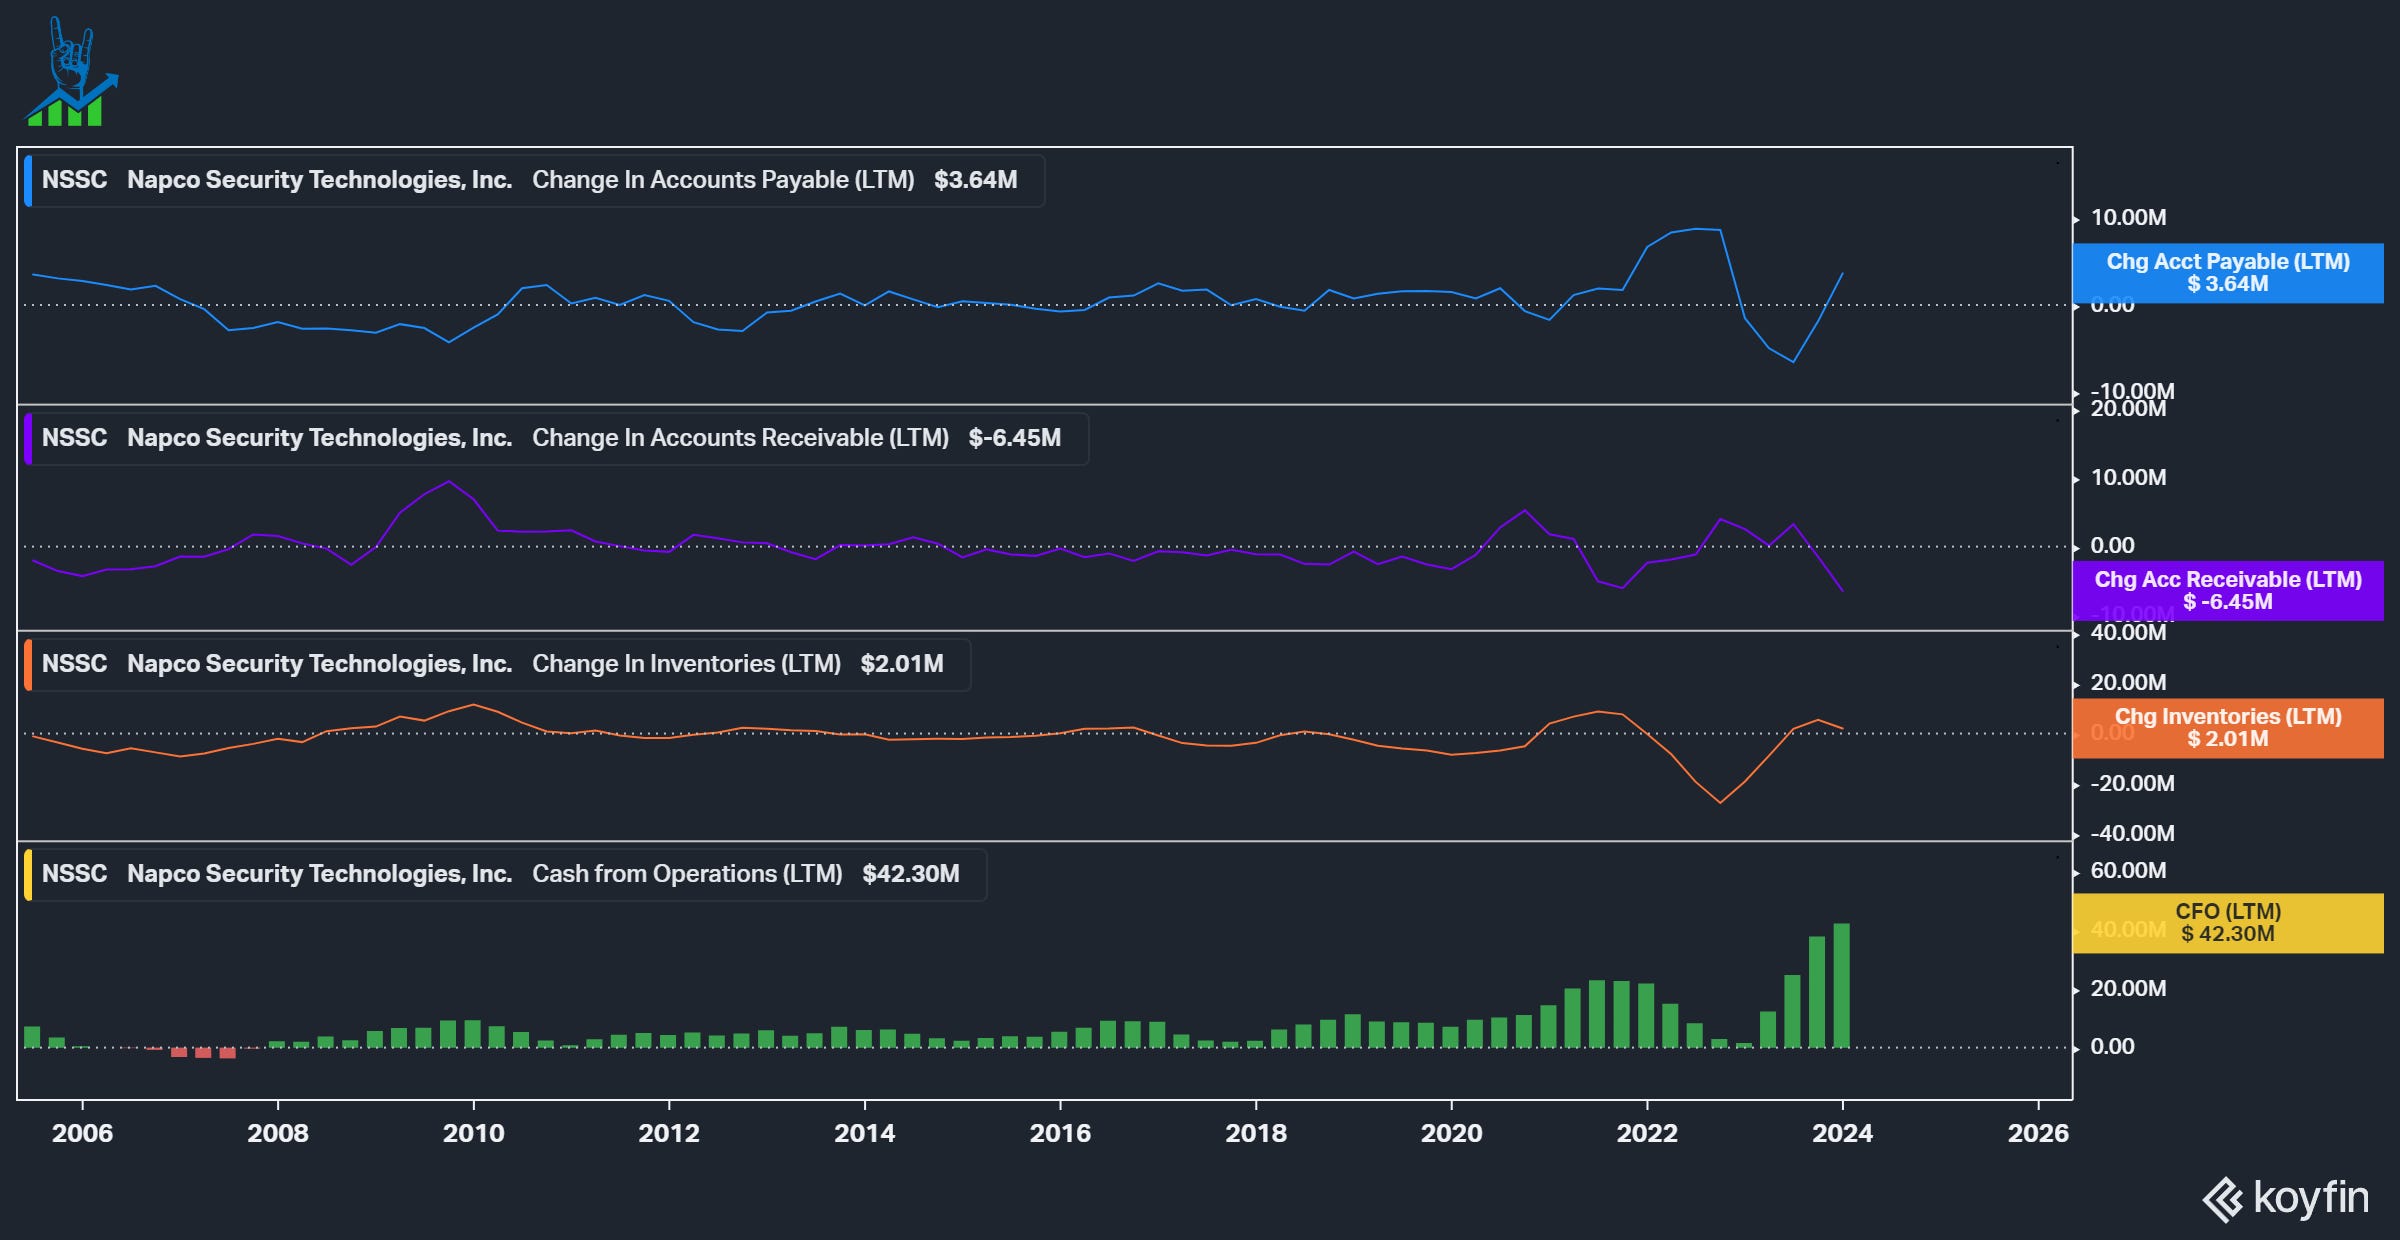
Task: Click the 2006 x-axis label
Action: click(x=82, y=1133)
